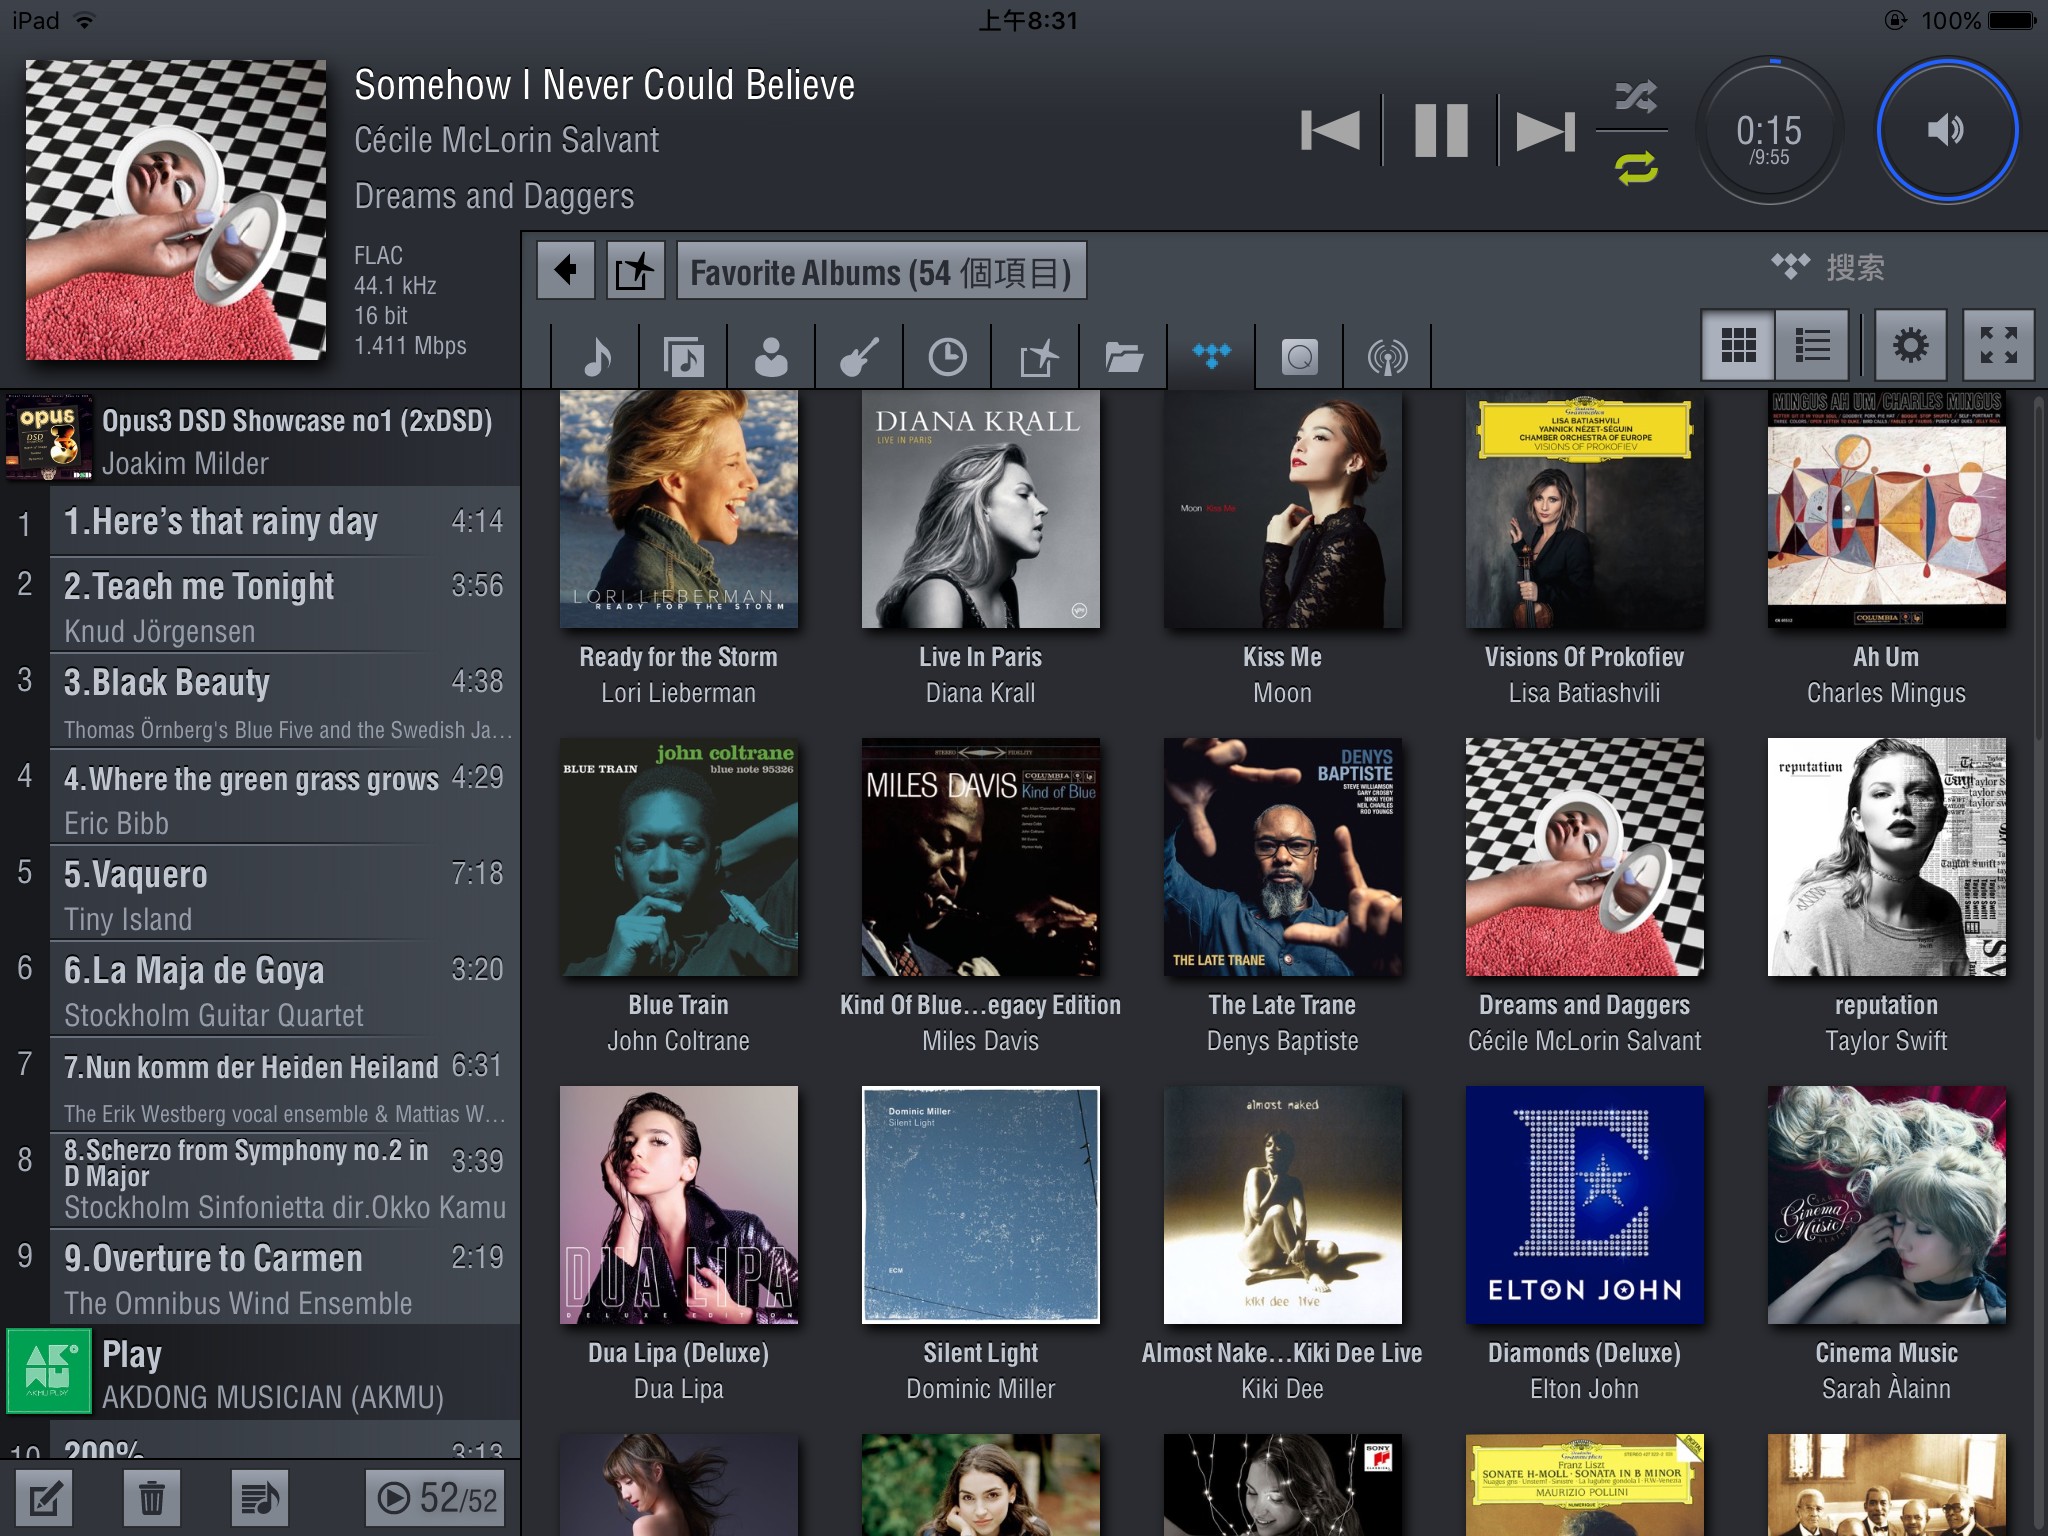
Task: Open the History clock tab
Action: pyautogui.click(x=947, y=356)
